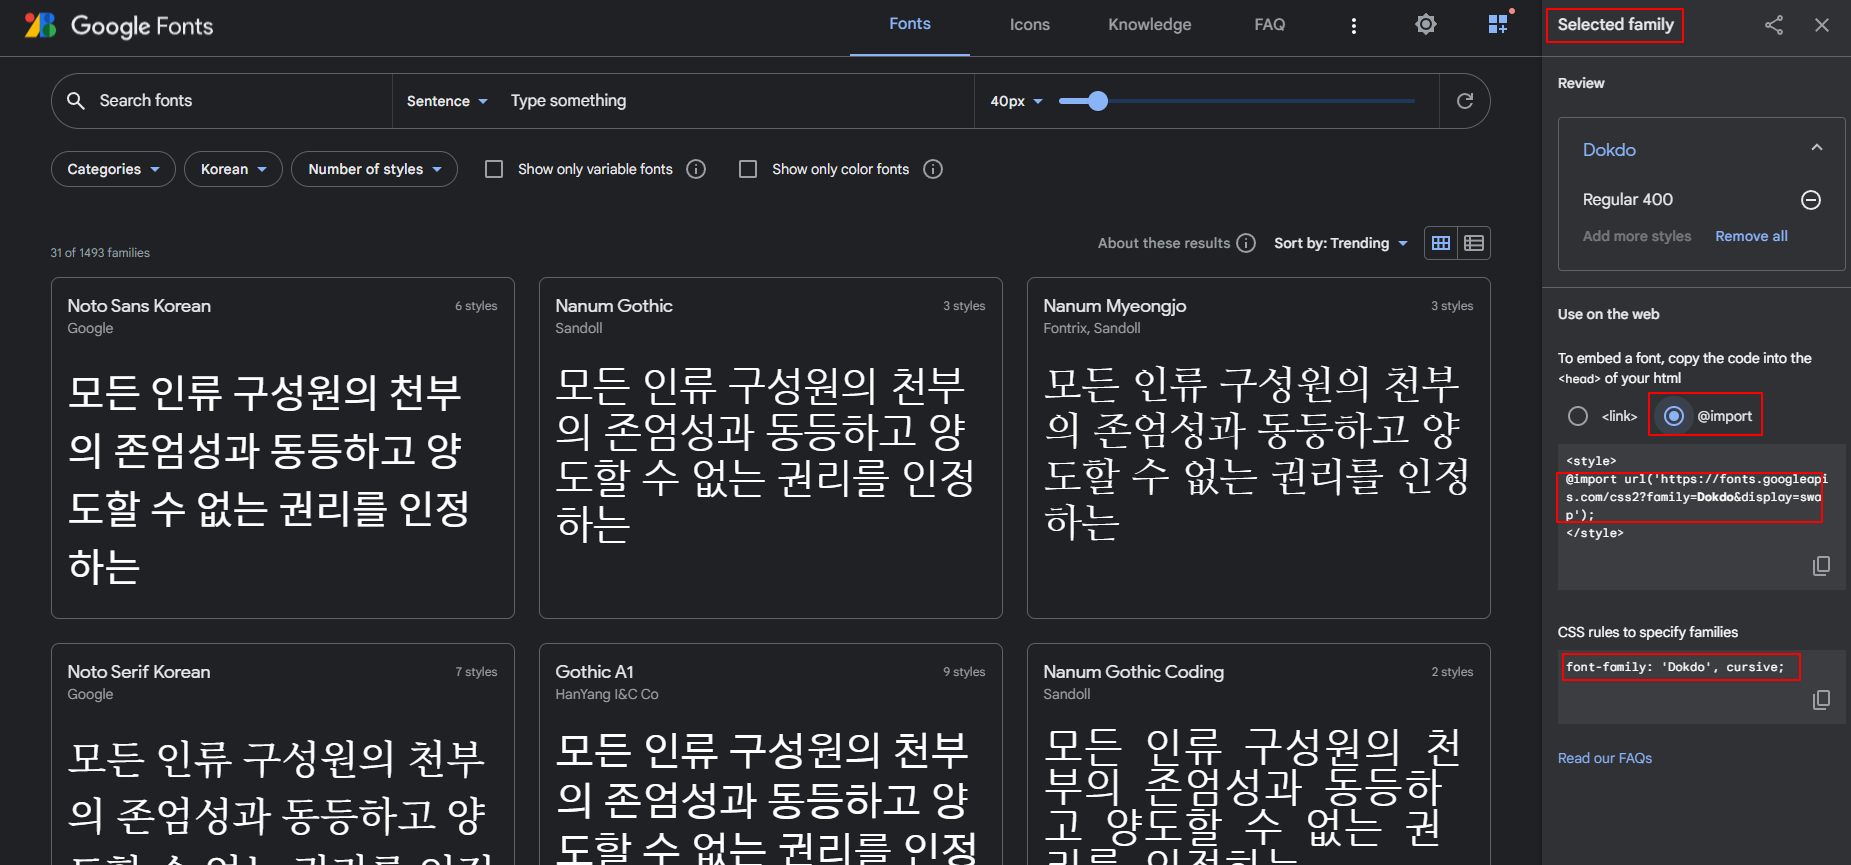Screen dimensions: 1851x865
Task: Click the Selected family panel heading
Action: click(1615, 25)
